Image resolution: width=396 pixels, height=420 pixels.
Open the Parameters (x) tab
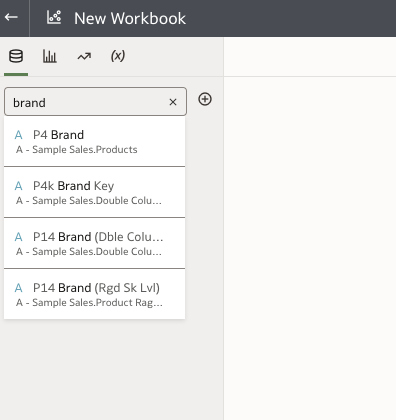point(118,56)
